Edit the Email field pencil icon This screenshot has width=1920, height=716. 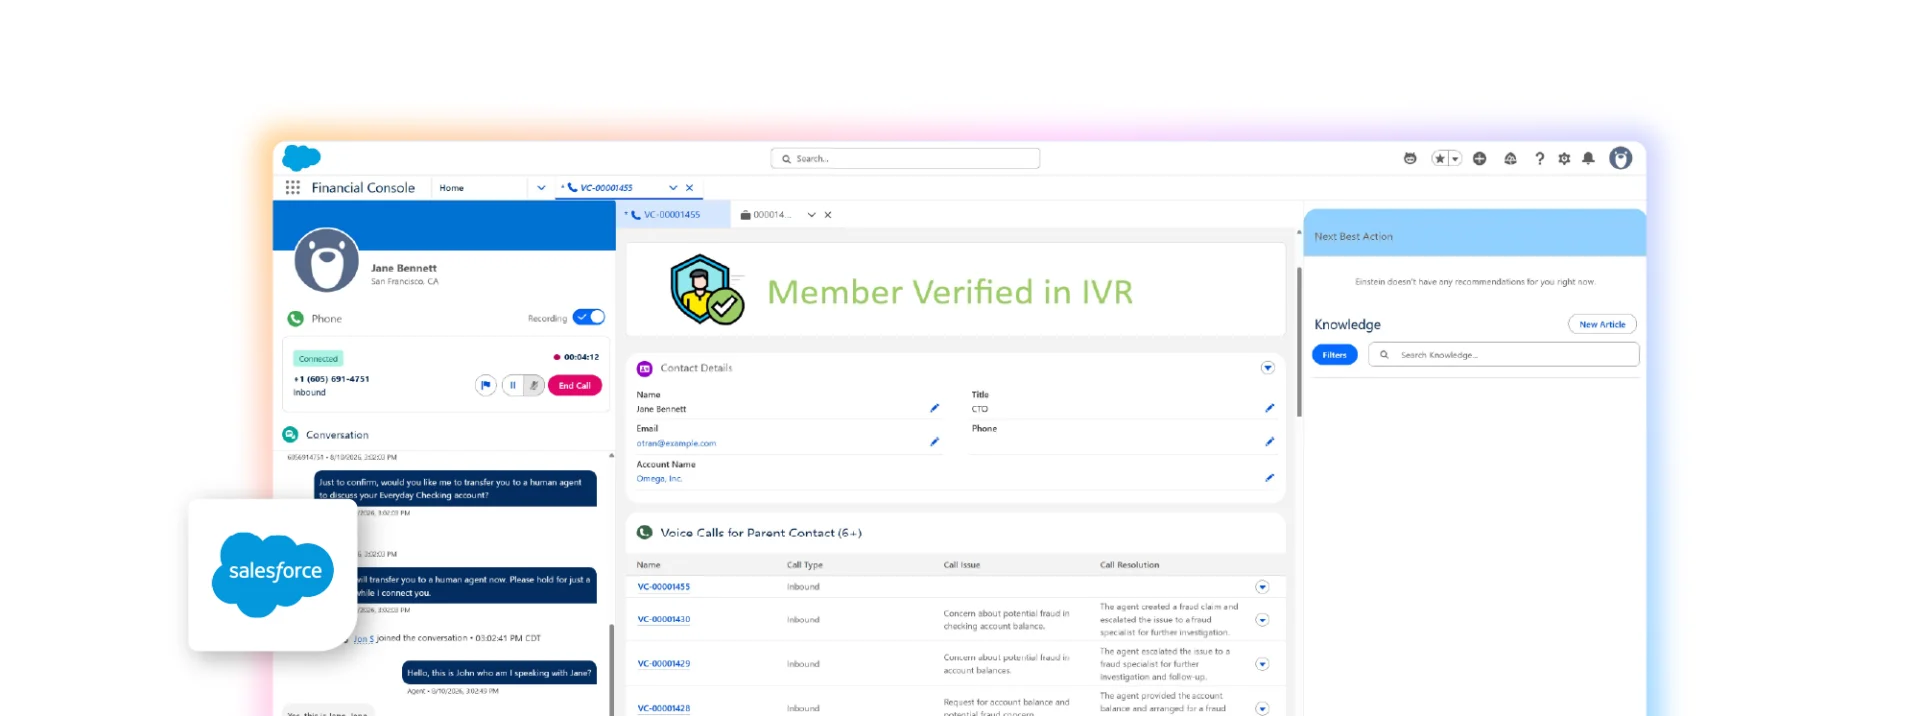pyautogui.click(x=934, y=442)
